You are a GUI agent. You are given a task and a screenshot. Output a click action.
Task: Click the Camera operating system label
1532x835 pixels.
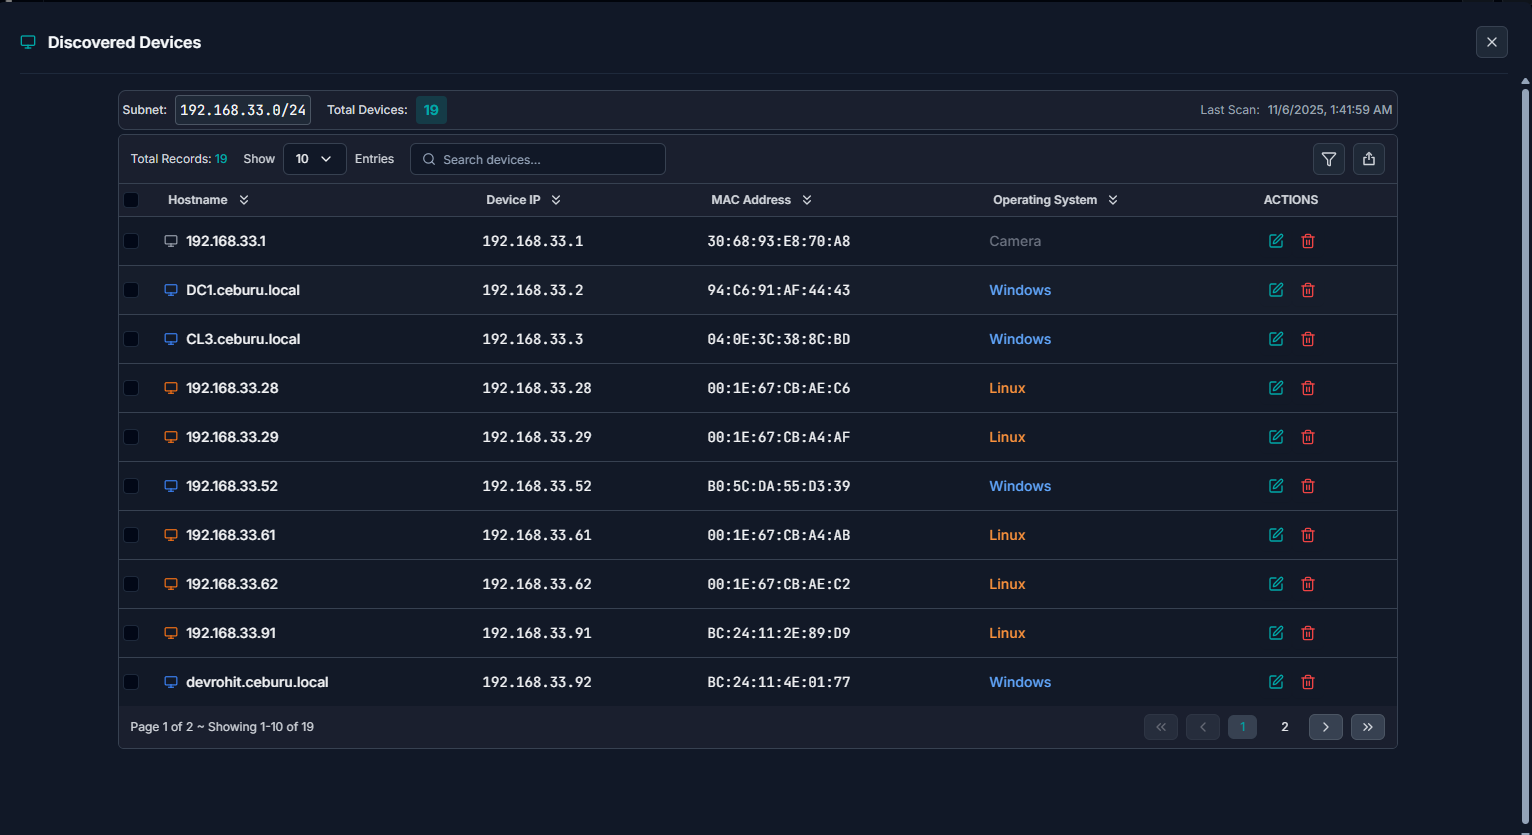(x=1015, y=241)
